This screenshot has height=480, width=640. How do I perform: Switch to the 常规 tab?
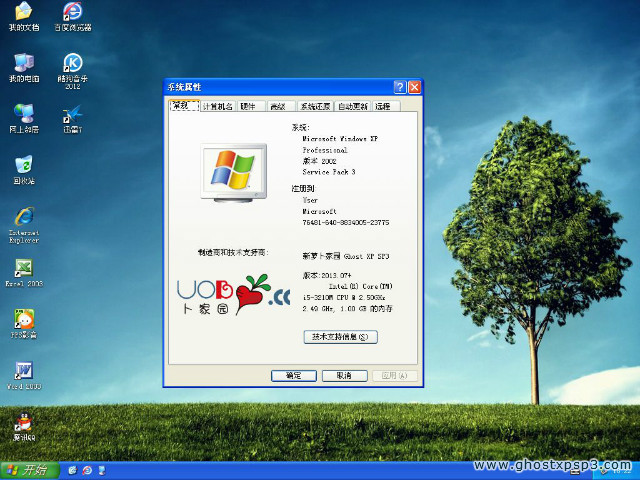point(184,106)
